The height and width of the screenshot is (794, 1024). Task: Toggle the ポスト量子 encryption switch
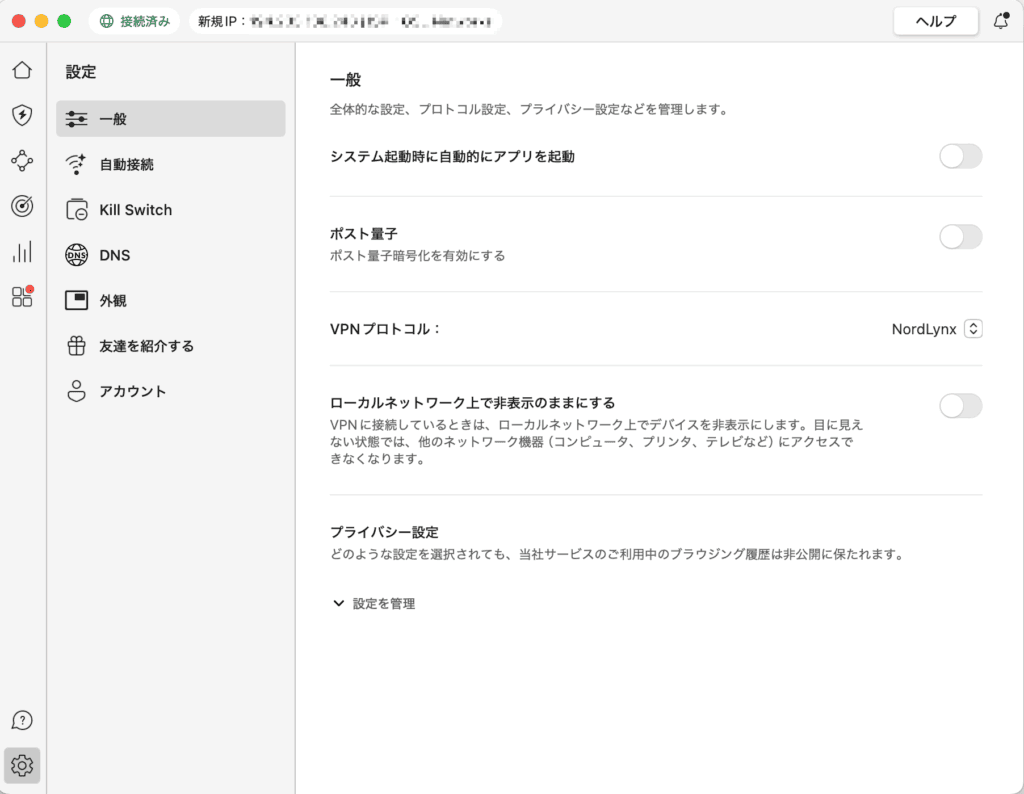point(960,237)
